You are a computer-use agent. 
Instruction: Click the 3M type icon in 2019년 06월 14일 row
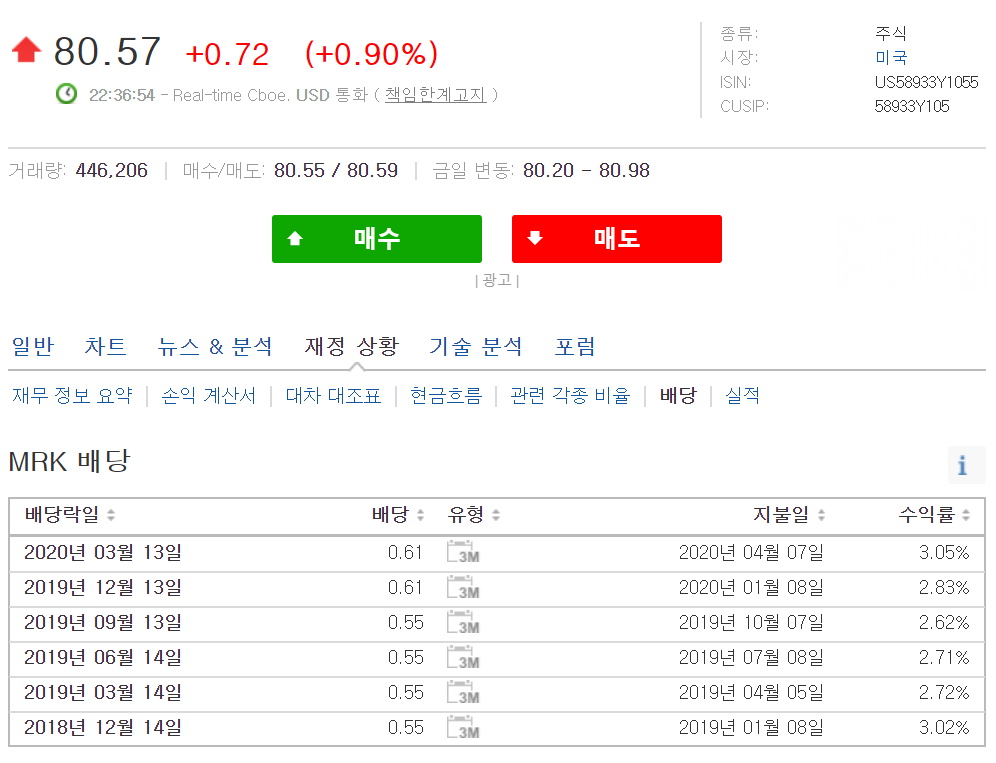tap(463, 657)
